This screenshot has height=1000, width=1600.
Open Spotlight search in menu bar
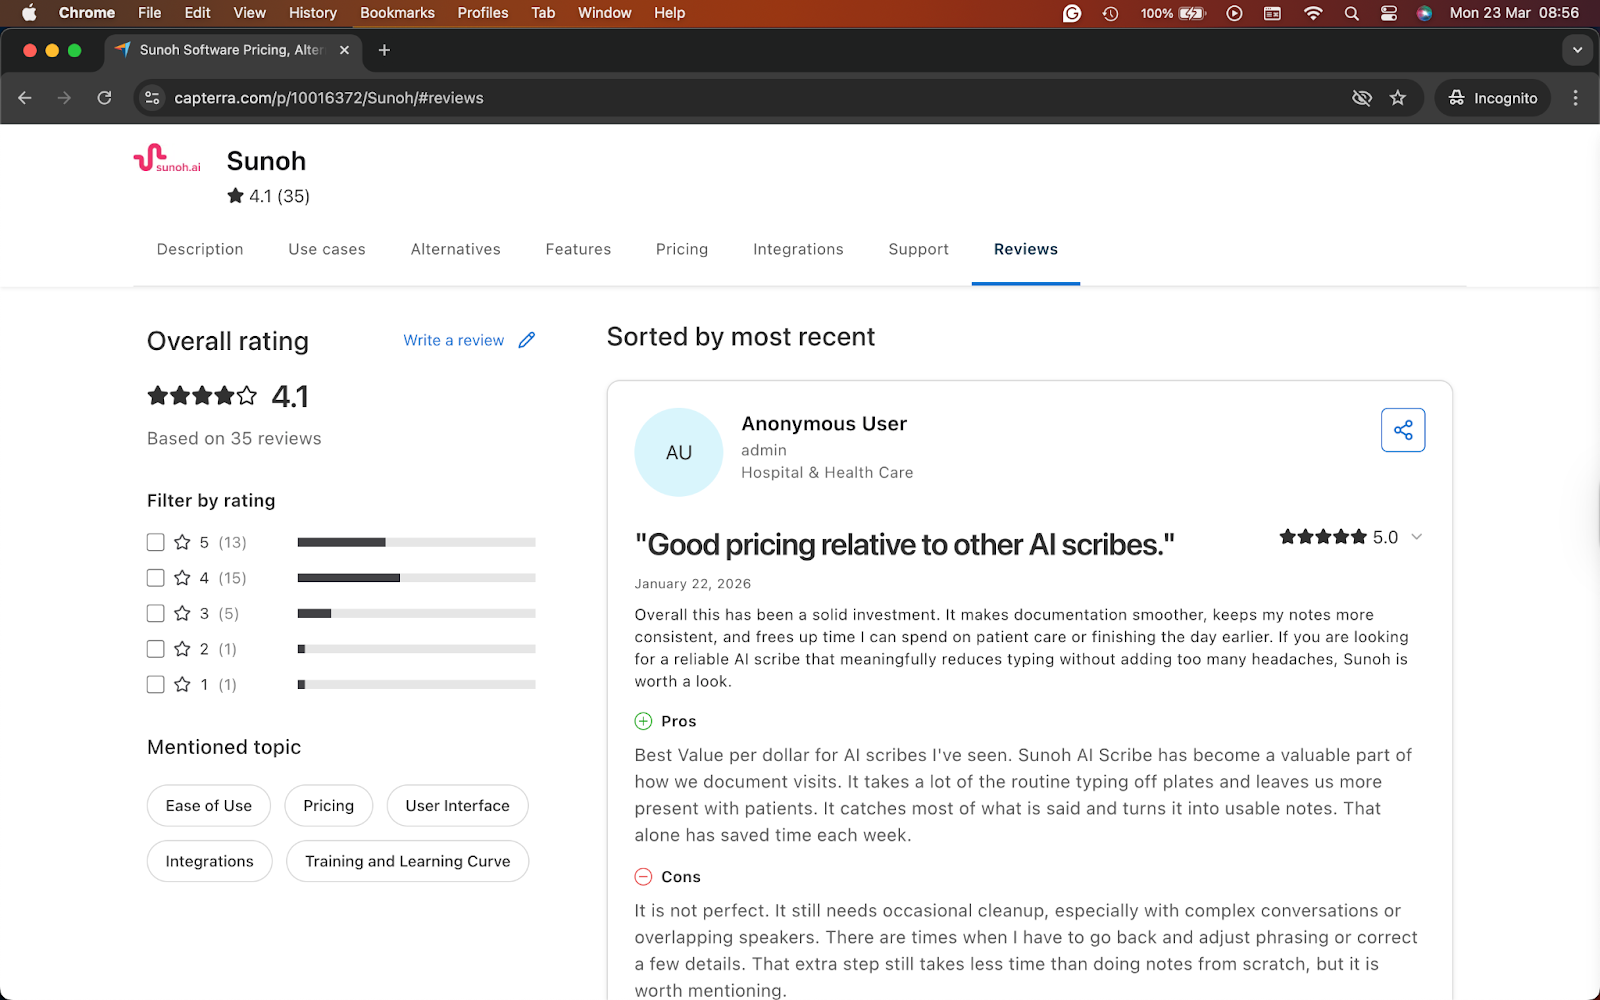pos(1351,13)
